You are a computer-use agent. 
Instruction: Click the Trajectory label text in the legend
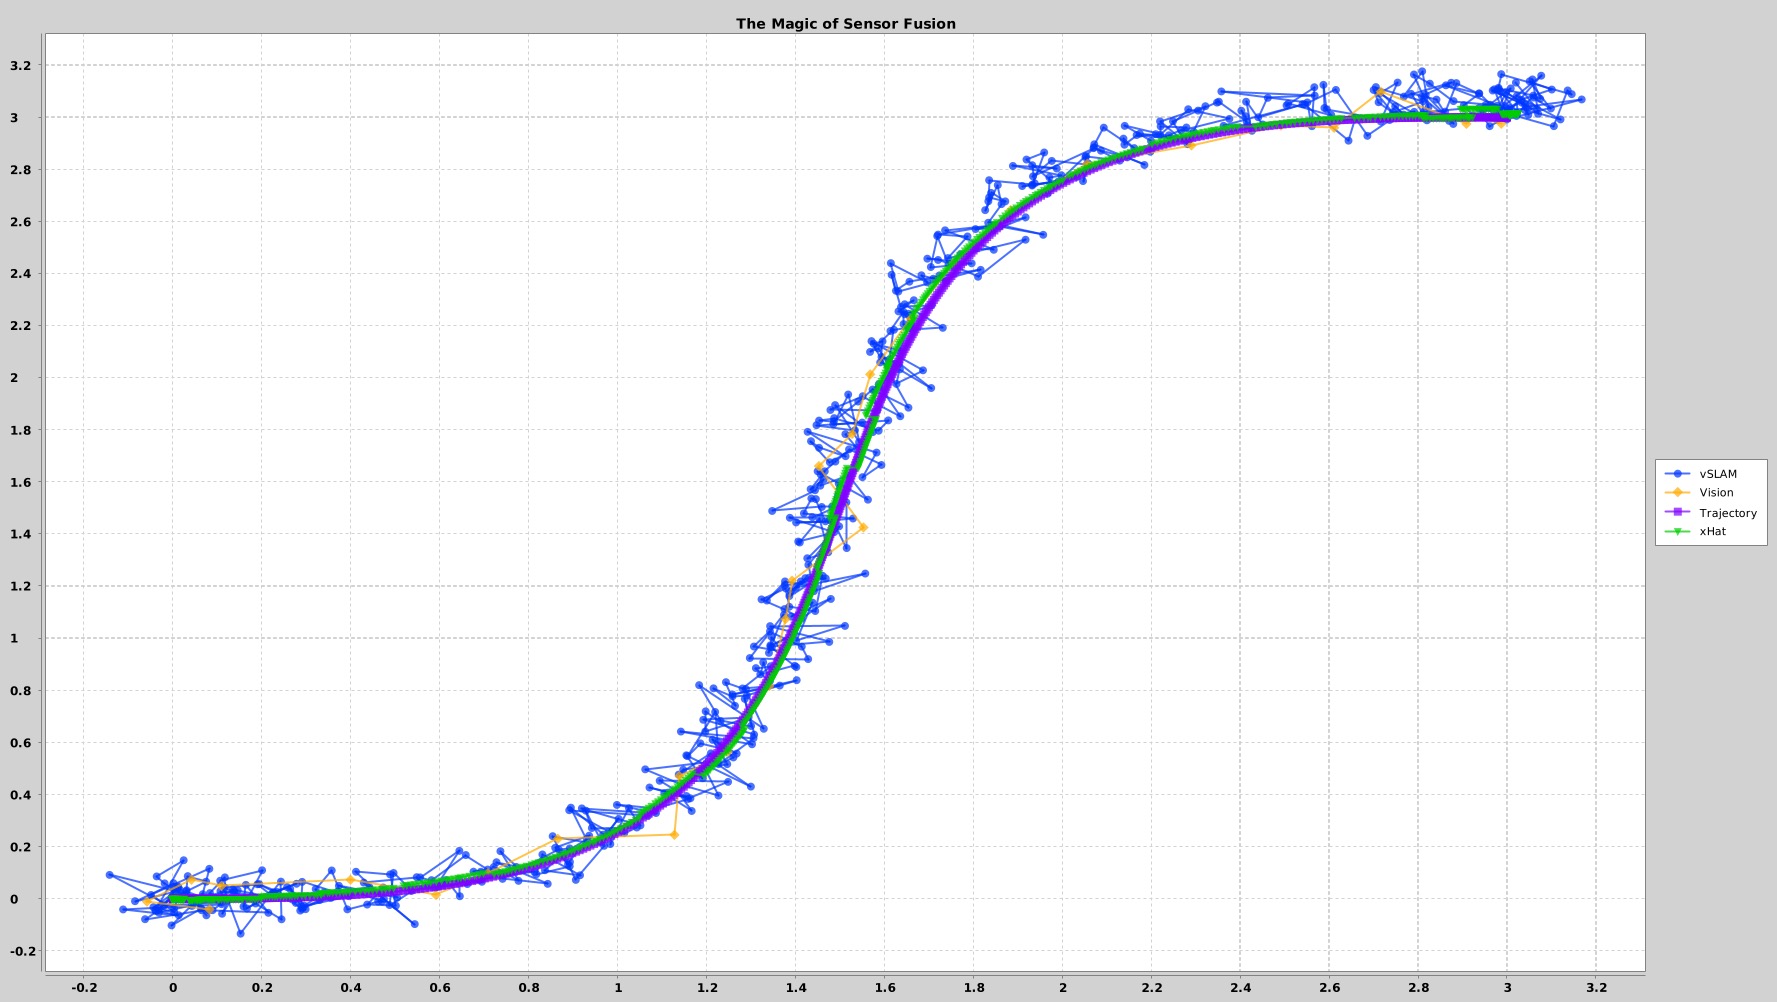1727,512
